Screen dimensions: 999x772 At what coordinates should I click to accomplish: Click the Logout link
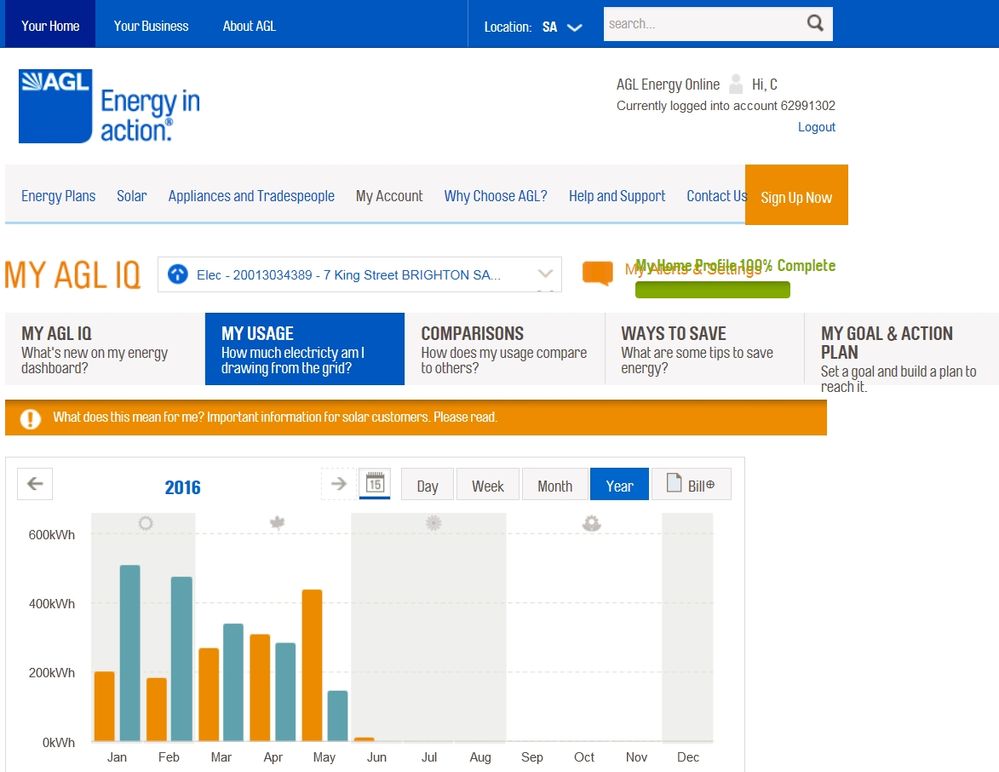[816, 127]
